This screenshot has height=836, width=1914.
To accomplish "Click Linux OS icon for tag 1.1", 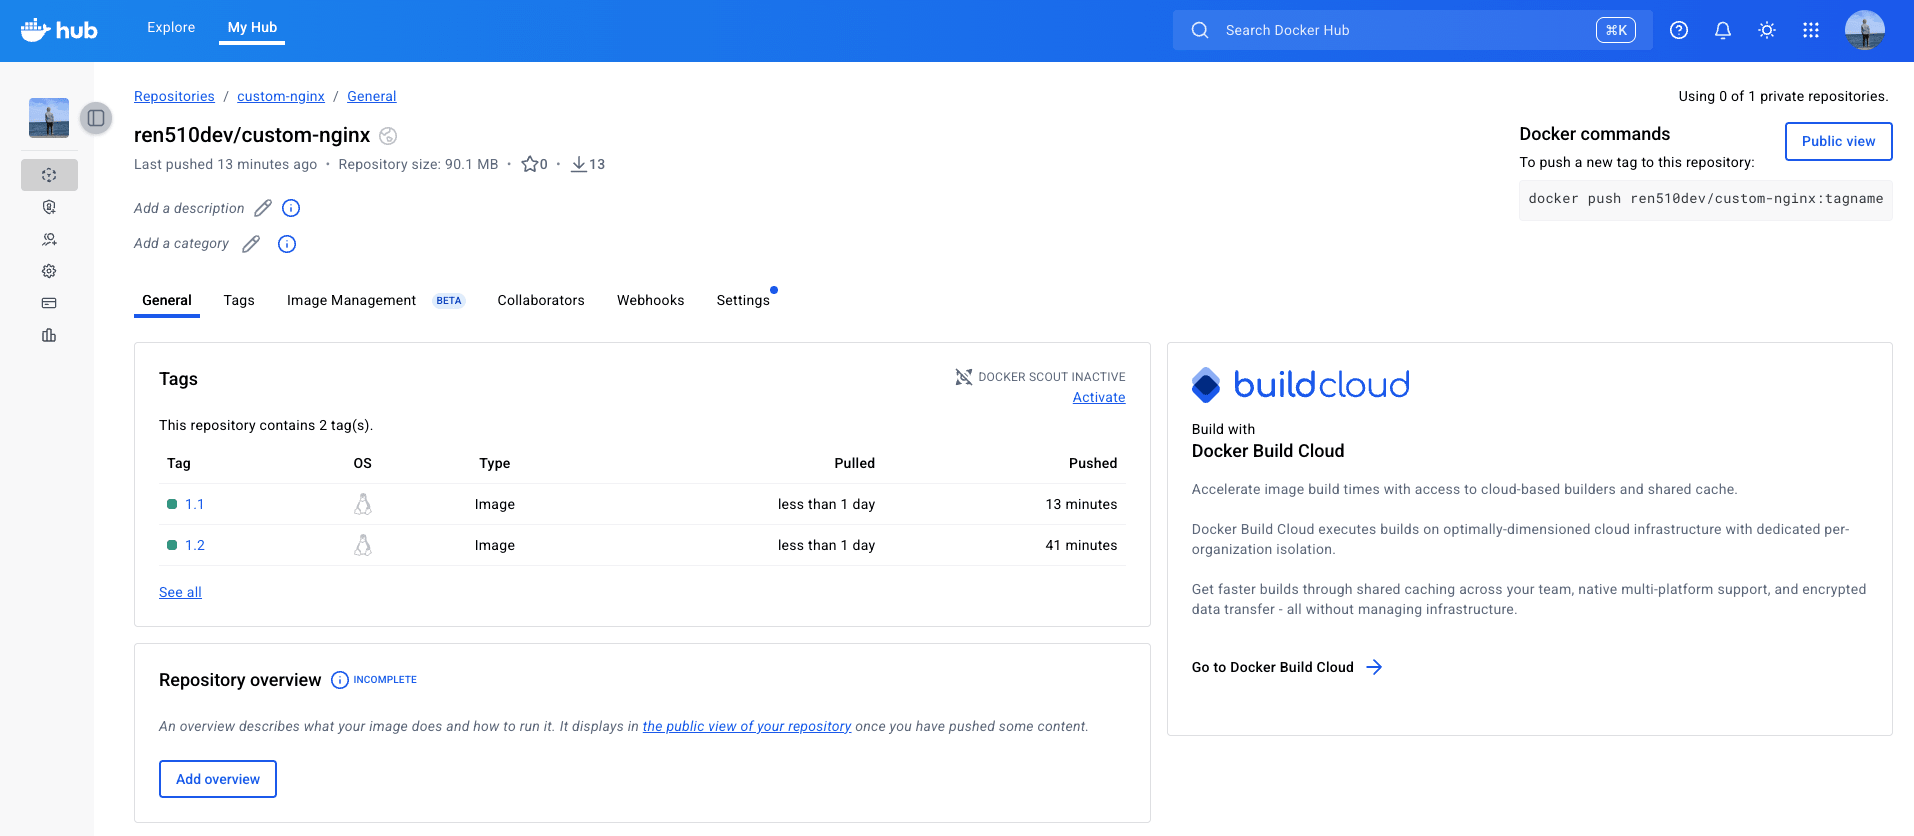I will (x=363, y=504).
